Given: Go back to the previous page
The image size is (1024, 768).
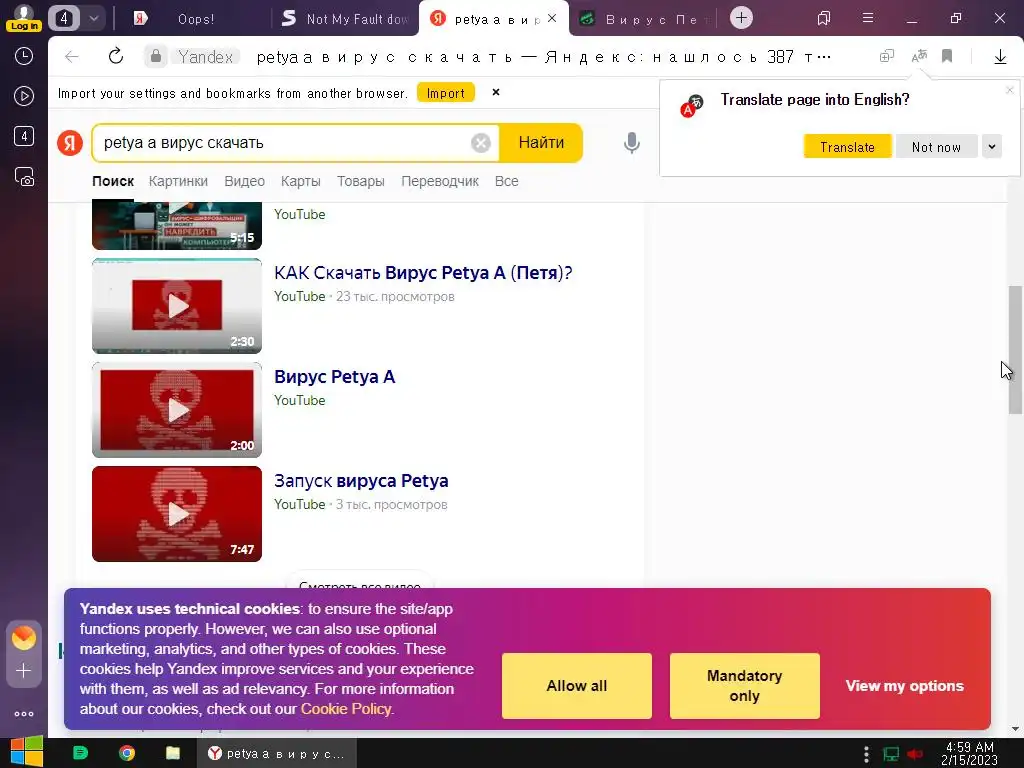Looking at the screenshot, I should 72,57.
